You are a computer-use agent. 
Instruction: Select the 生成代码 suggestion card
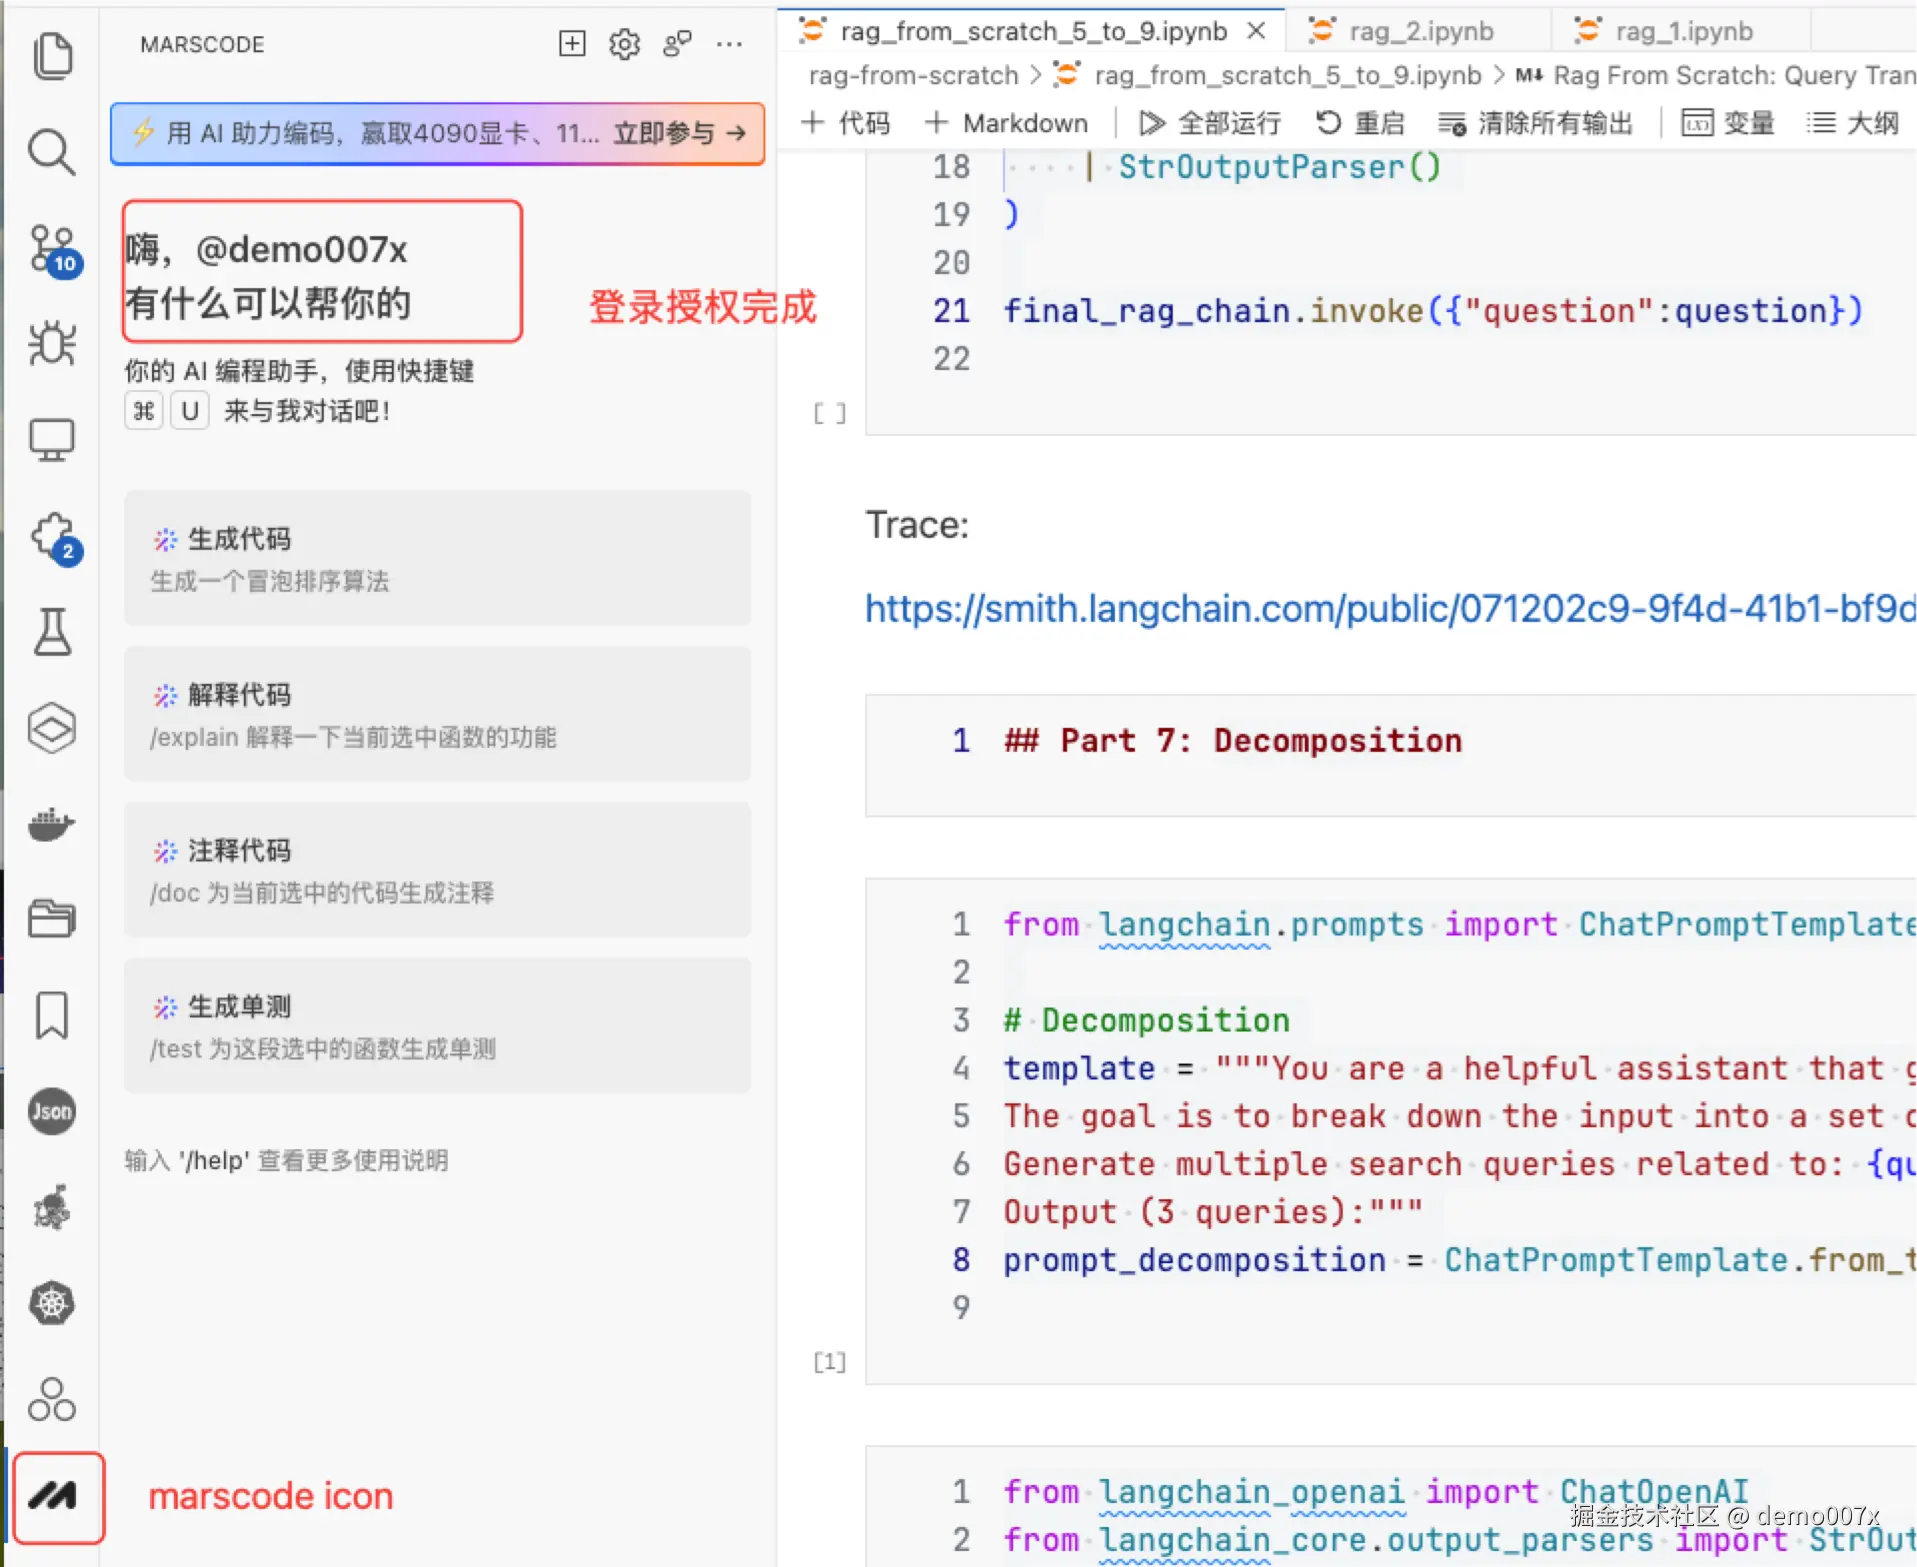[438, 558]
